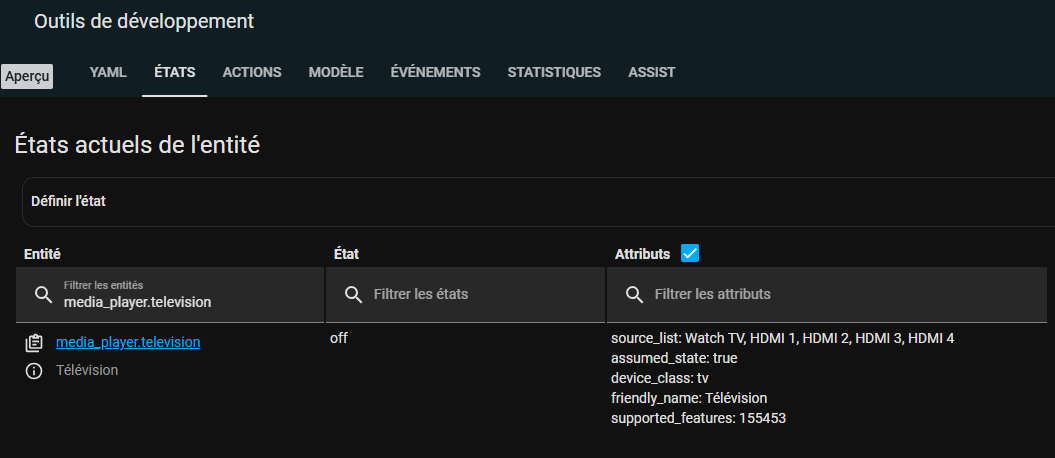Open the ACTIONS tab
The width and height of the screenshot is (1055, 458).
tap(252, 73)
